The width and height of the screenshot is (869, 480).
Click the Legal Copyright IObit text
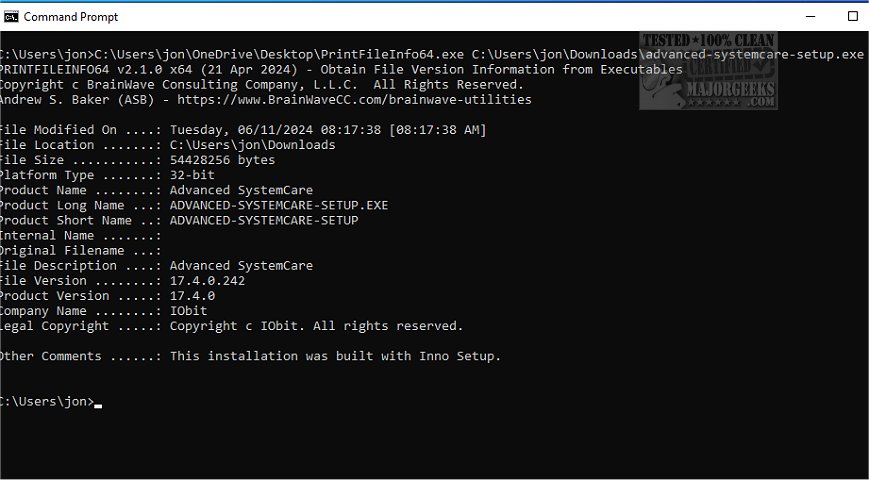(x=316, y=326)
